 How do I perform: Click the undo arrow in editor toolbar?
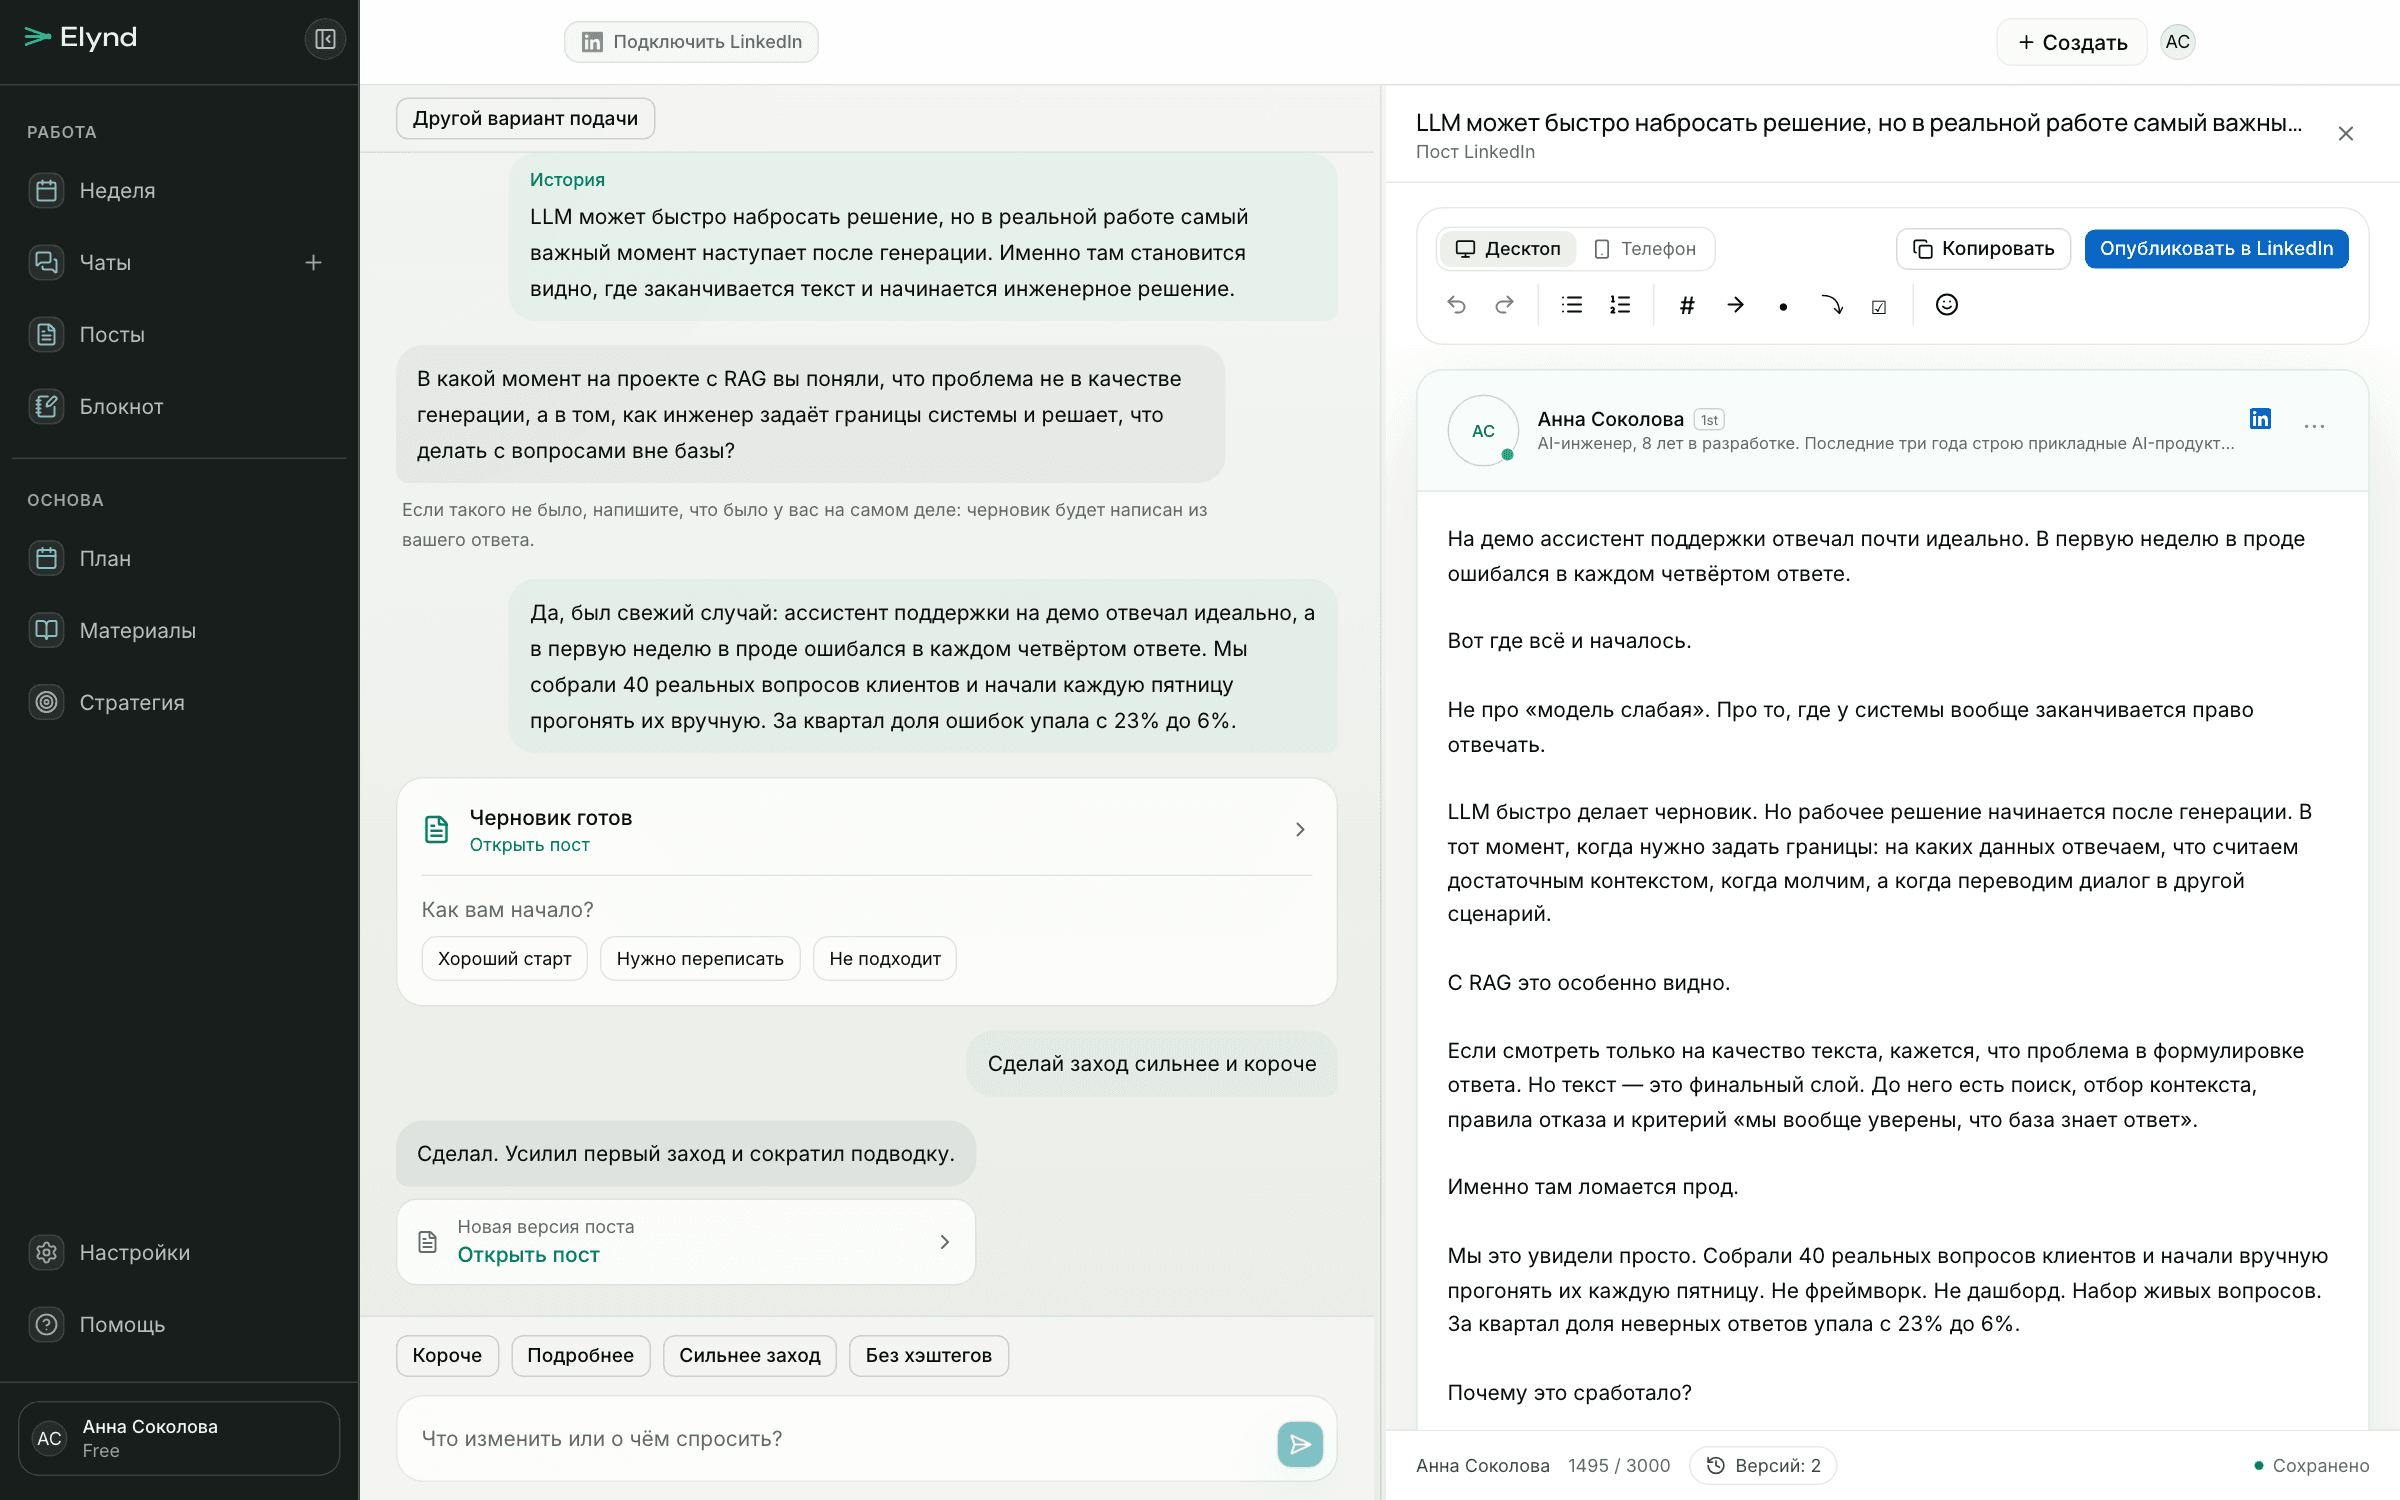point(1456,305)
